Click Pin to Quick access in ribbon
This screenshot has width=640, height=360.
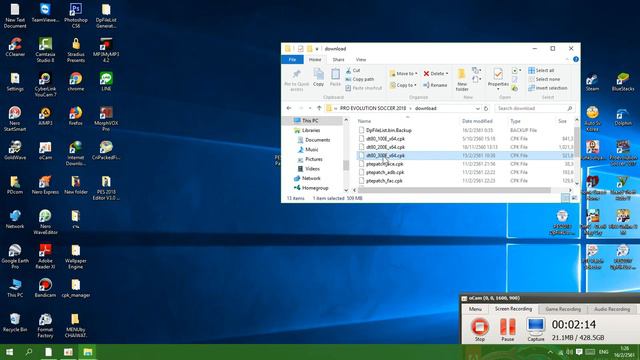pos(296,80)
